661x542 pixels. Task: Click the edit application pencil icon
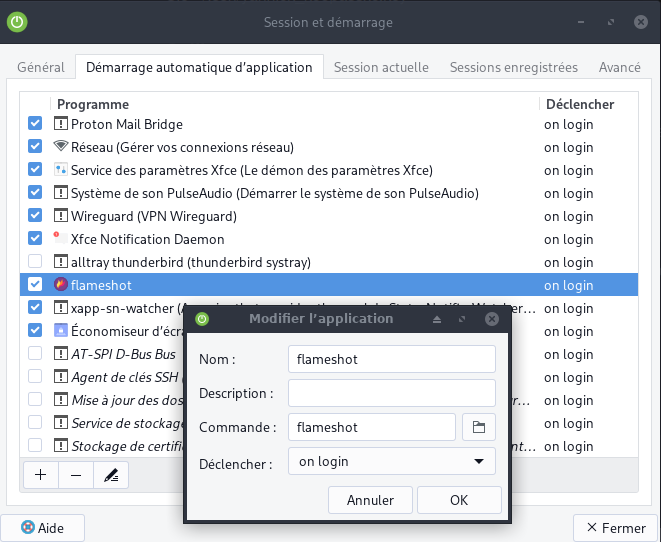coord(110,476)
